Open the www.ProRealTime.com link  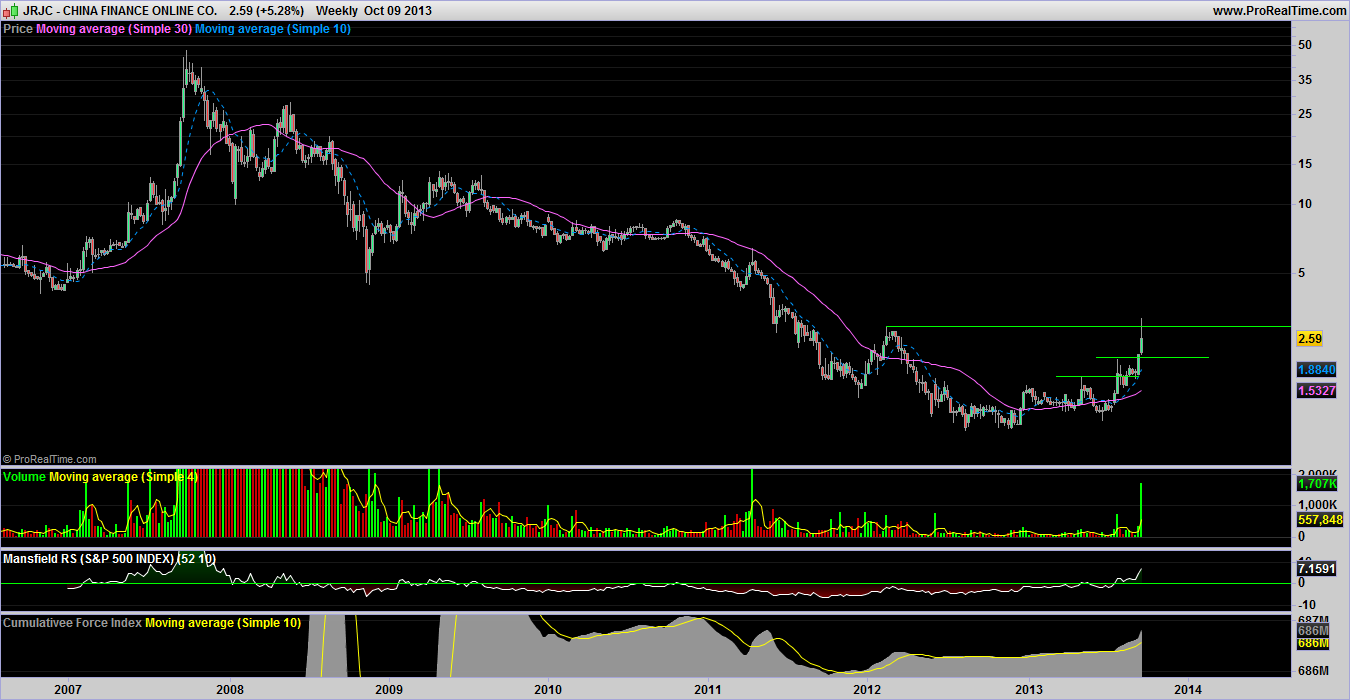click(1279, 10)
